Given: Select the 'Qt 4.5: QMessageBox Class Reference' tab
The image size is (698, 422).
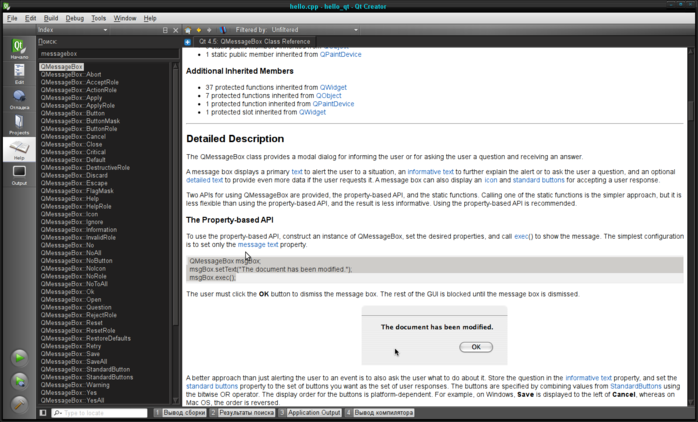Looking at the screenshot, I should pos(254,41).
